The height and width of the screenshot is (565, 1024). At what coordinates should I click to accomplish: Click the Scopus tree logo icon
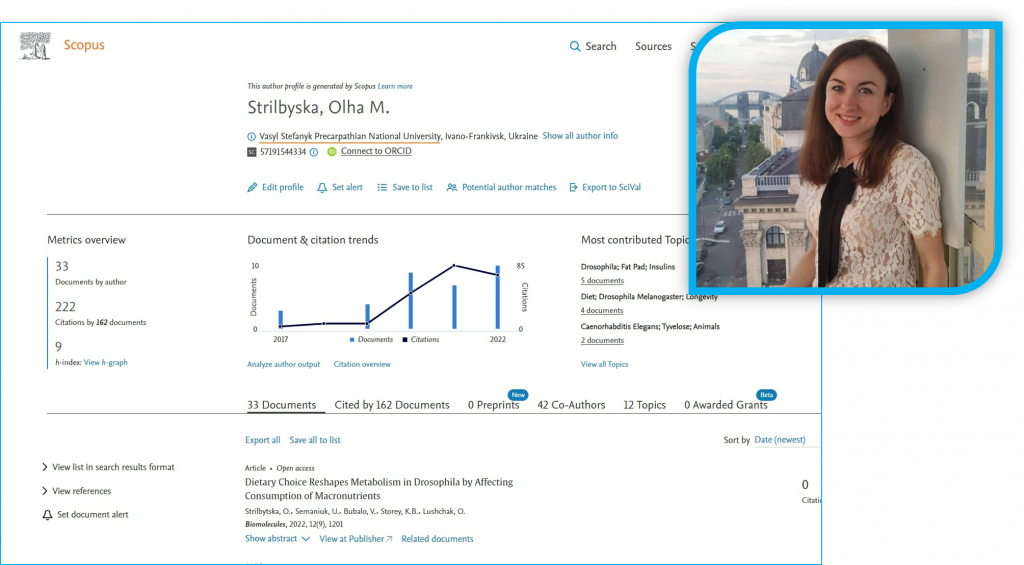click(x=35, y=45)
